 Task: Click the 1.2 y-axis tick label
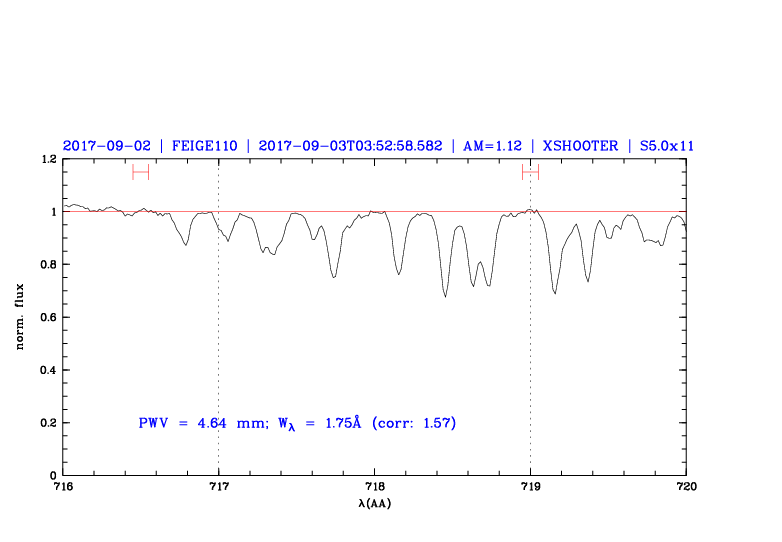(47, 160)
